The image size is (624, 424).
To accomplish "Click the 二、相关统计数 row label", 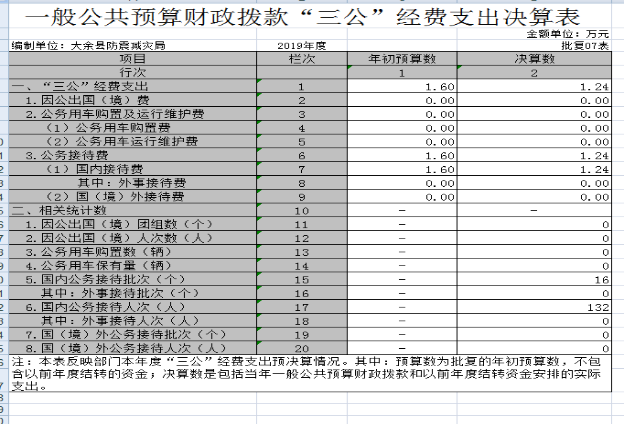I will [60, 210].
